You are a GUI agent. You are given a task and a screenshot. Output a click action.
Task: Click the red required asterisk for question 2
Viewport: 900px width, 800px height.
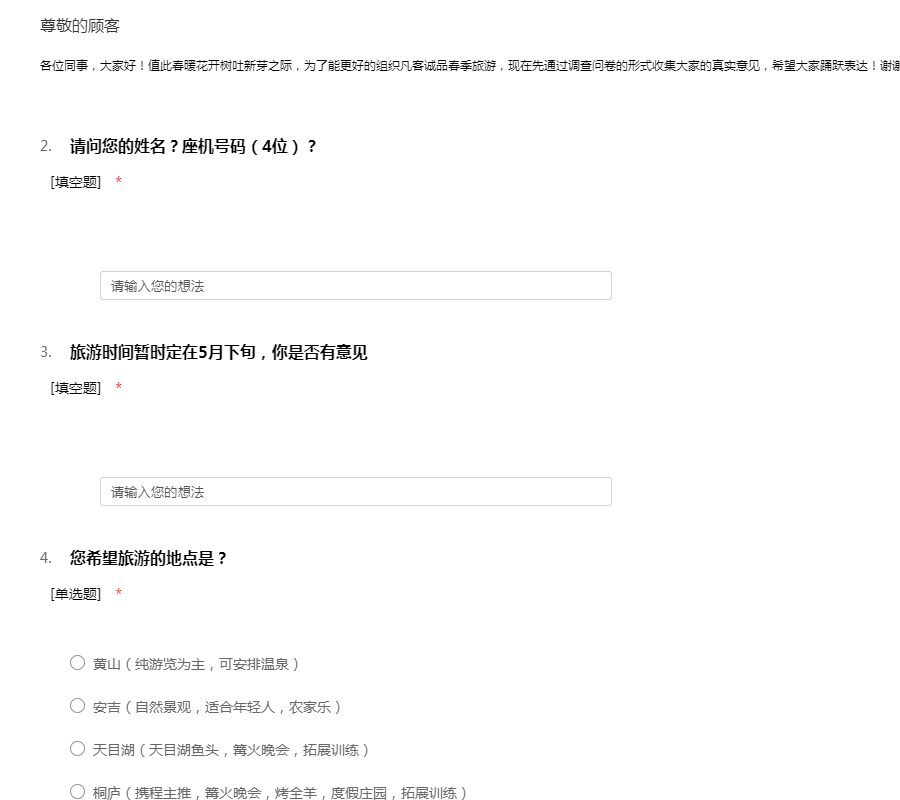pyautogui.click(x=119, y=182)
